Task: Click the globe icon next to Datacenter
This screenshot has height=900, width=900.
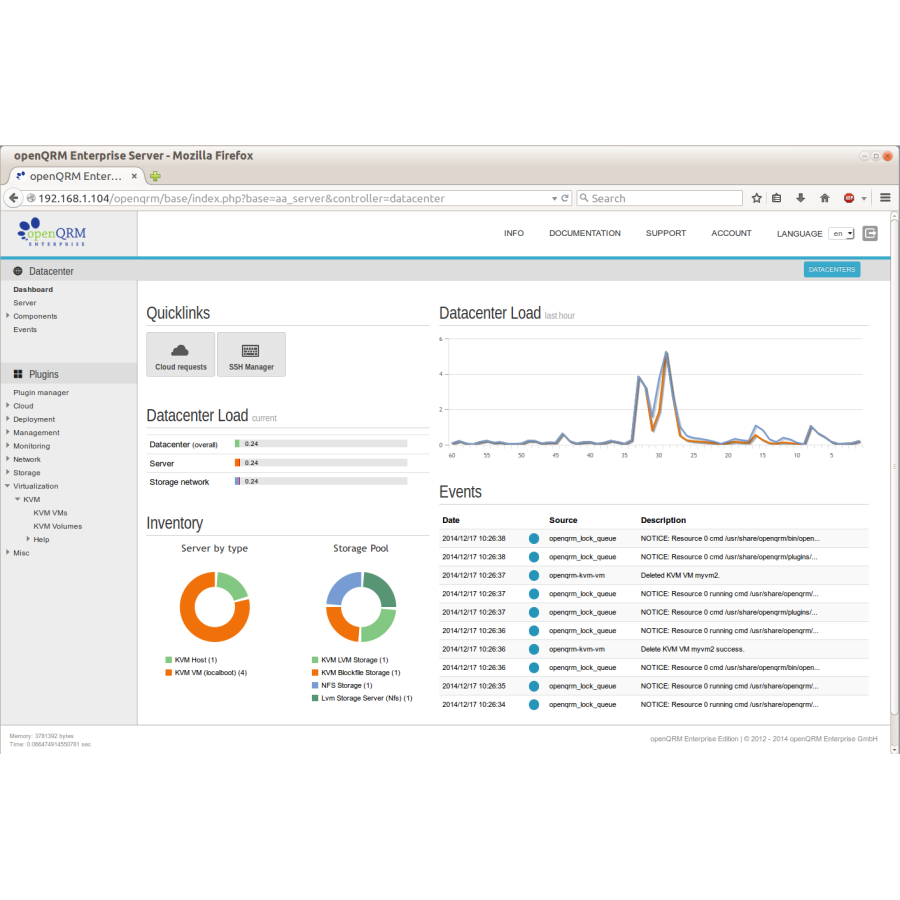Action: [18, 271]
